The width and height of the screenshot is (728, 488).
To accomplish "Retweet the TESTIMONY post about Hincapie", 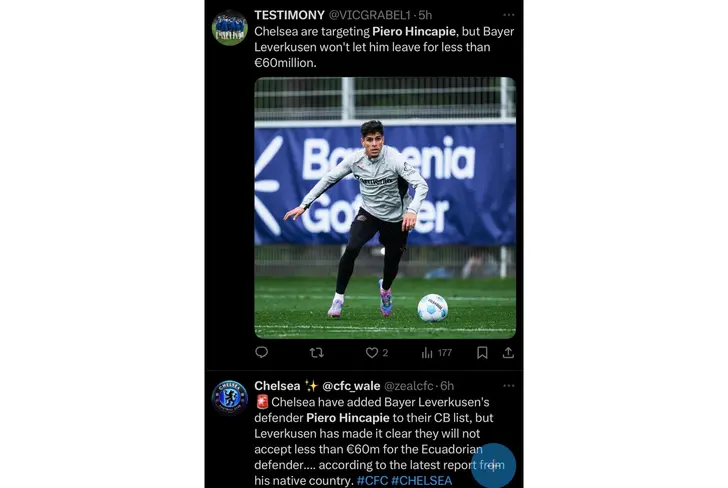I will click(317, 353).
